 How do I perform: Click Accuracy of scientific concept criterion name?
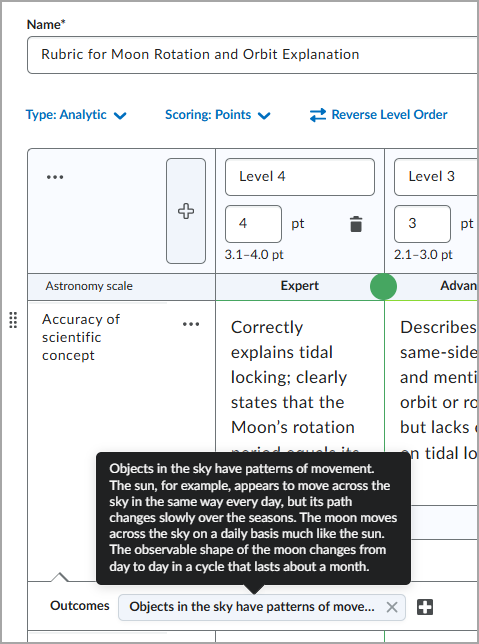(x=81, y=337)
